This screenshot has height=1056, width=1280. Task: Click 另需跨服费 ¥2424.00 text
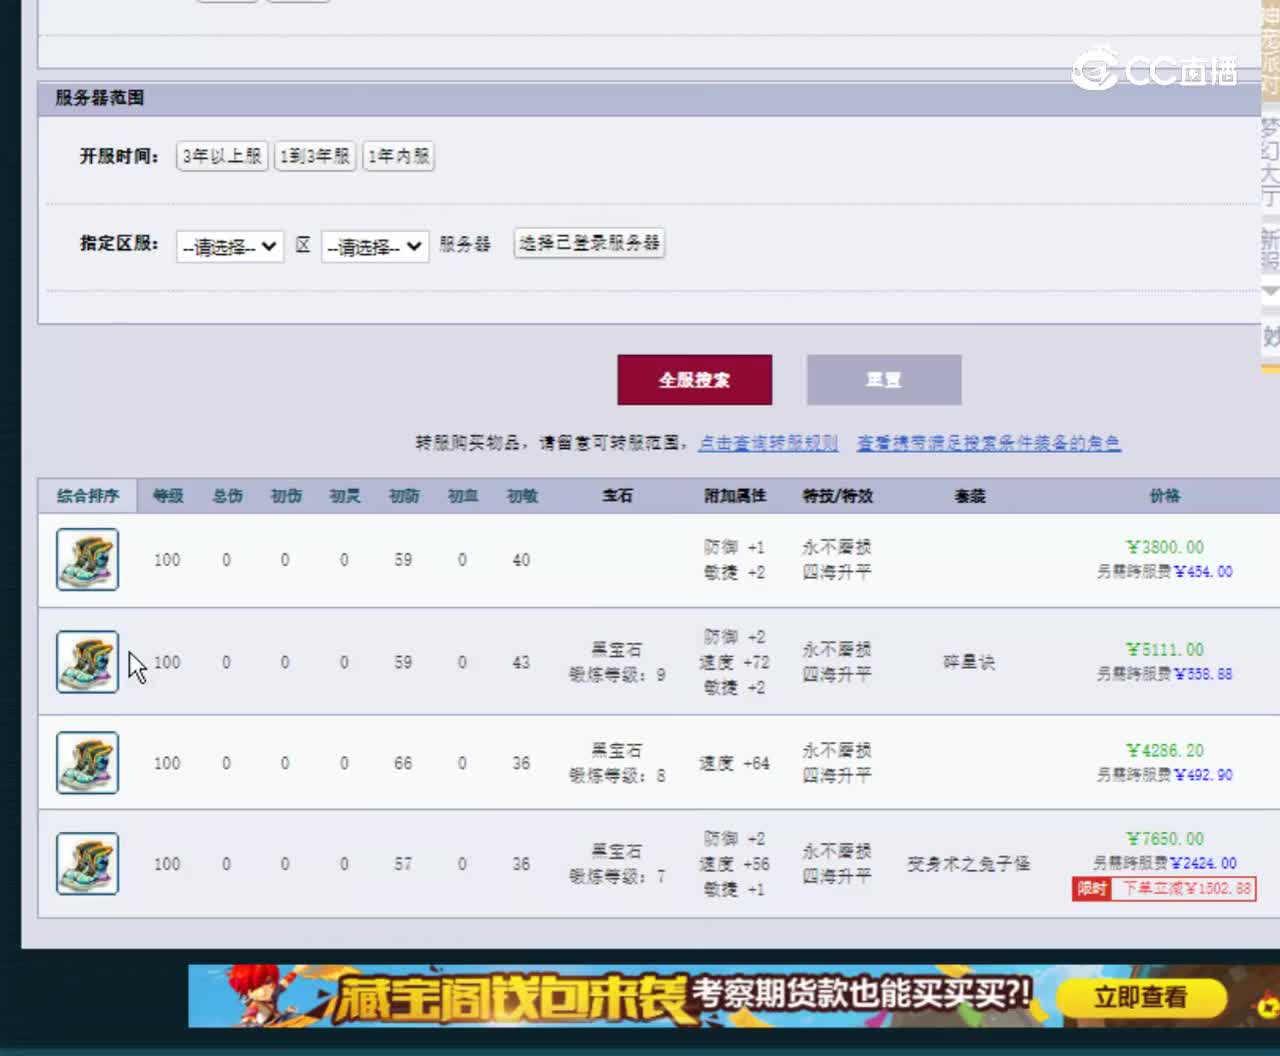[x=1165, y=863]
